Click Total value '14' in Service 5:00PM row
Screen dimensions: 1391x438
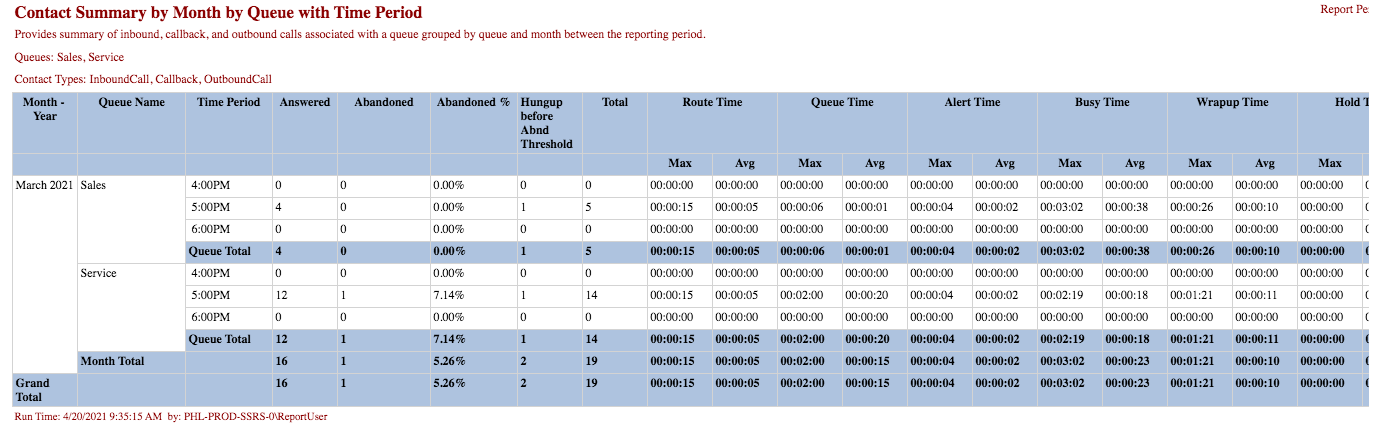pyautogui.click(x=592, y=295)
